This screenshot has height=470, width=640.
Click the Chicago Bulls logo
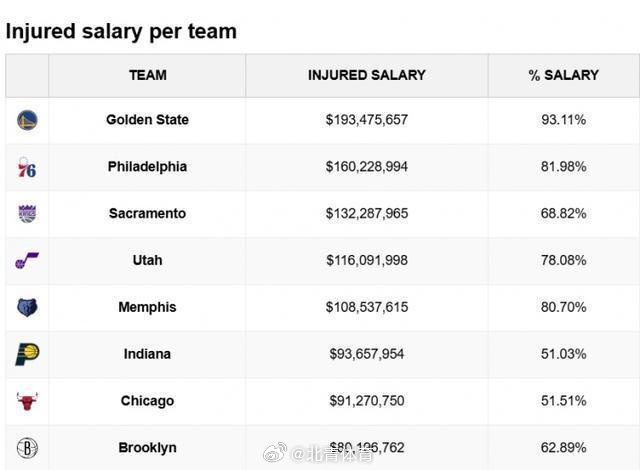27,401
